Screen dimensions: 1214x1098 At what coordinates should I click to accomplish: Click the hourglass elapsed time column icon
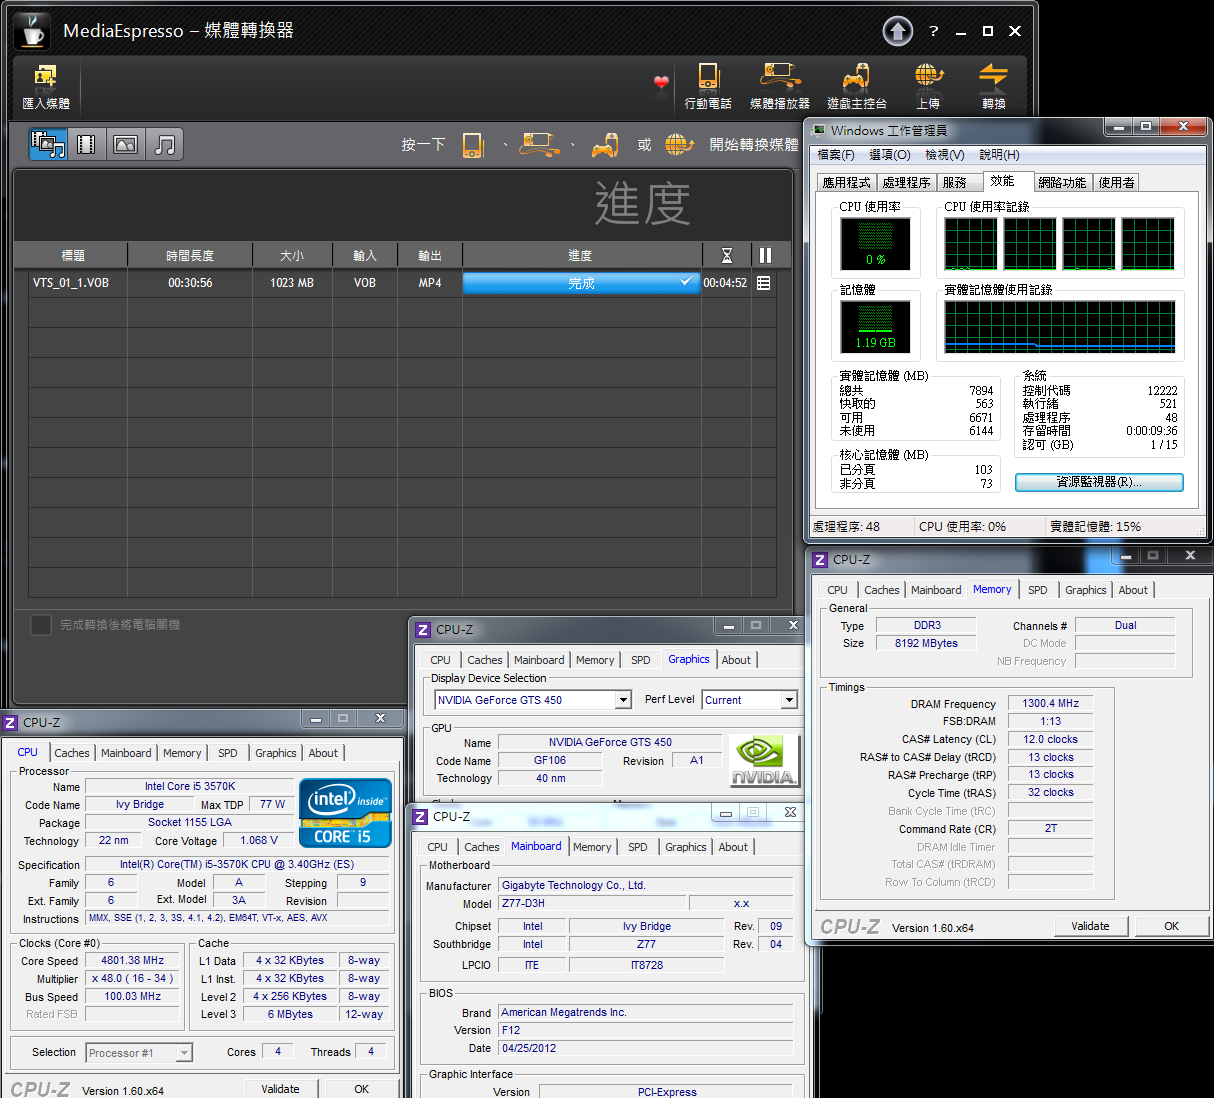click(727, 255)
